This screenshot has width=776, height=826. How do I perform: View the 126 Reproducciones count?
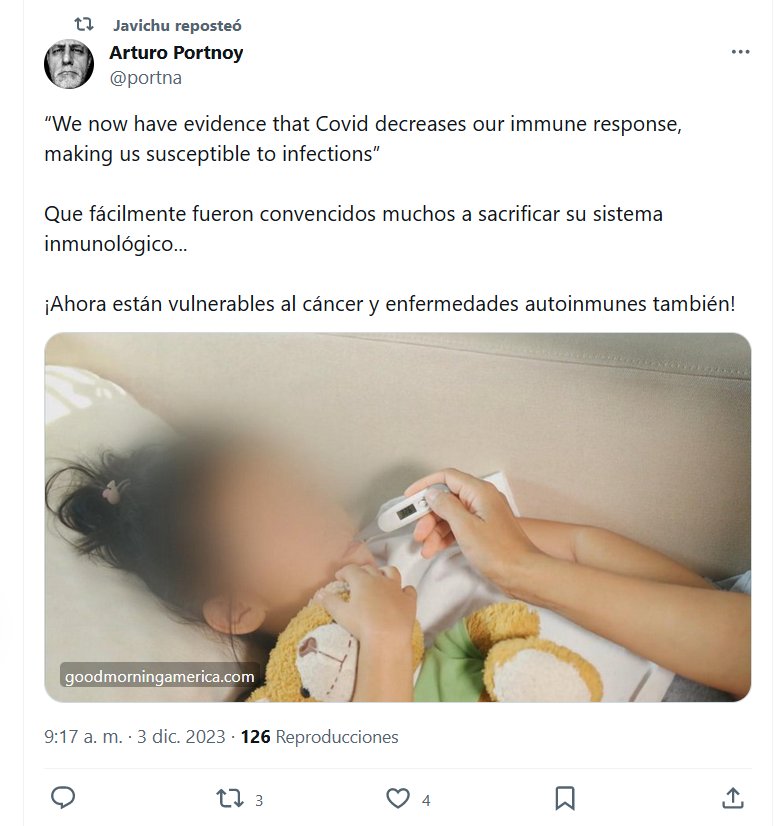(319, 736)
